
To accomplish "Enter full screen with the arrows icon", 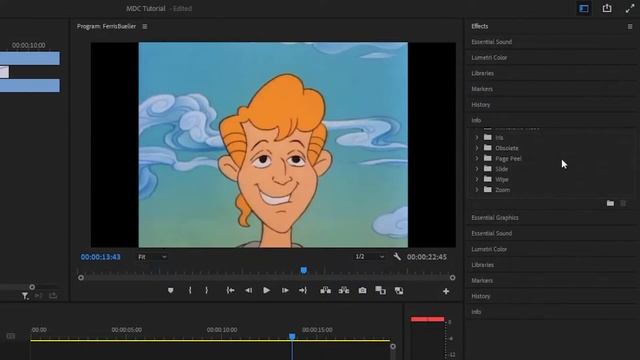I will pos(630,9).
